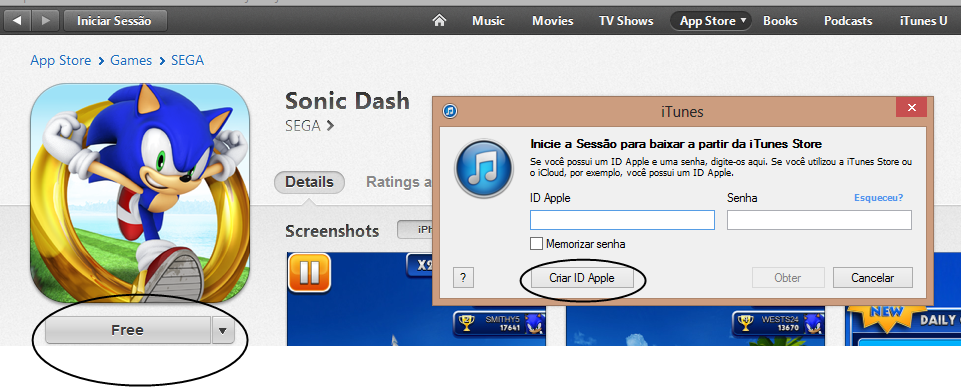The image size is (961, 387).
Task: Click the Sonic Dash app icon
Action: [140, 193]
